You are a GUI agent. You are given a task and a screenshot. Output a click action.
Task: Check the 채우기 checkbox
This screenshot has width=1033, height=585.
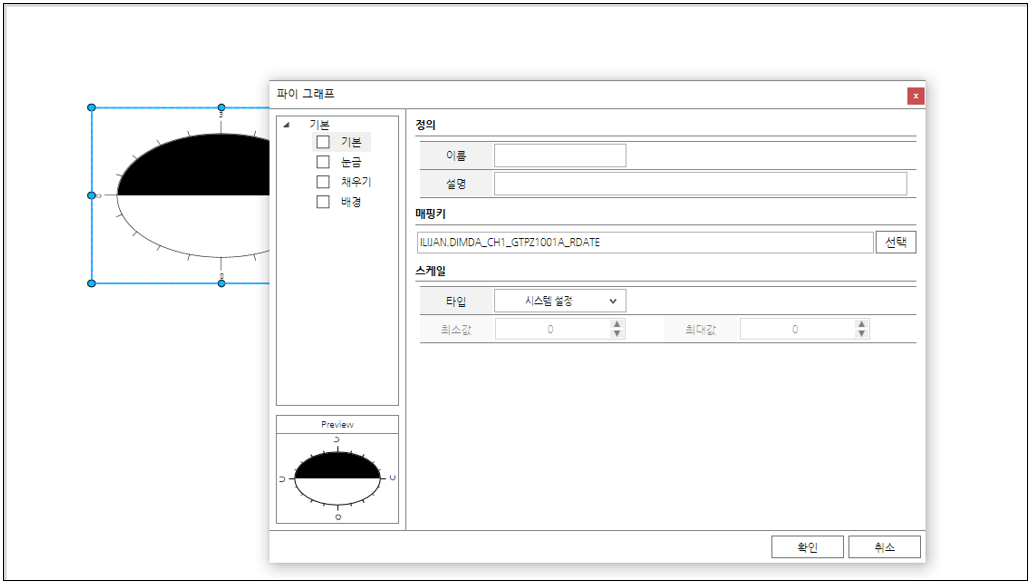coord(323,182)
